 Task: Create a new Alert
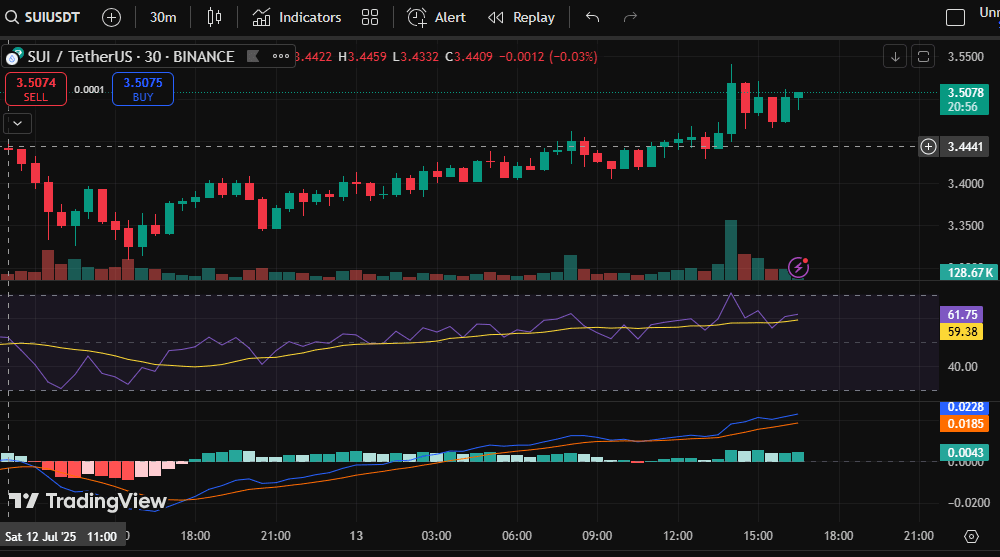(436, 17)
